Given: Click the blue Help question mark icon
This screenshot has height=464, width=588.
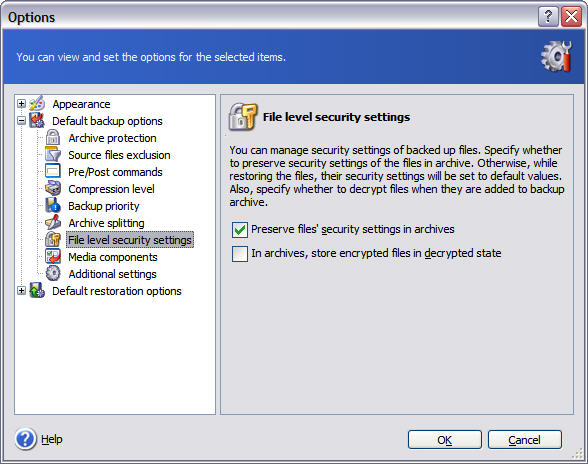Looking at the screenshot, I should coord(26,439).
